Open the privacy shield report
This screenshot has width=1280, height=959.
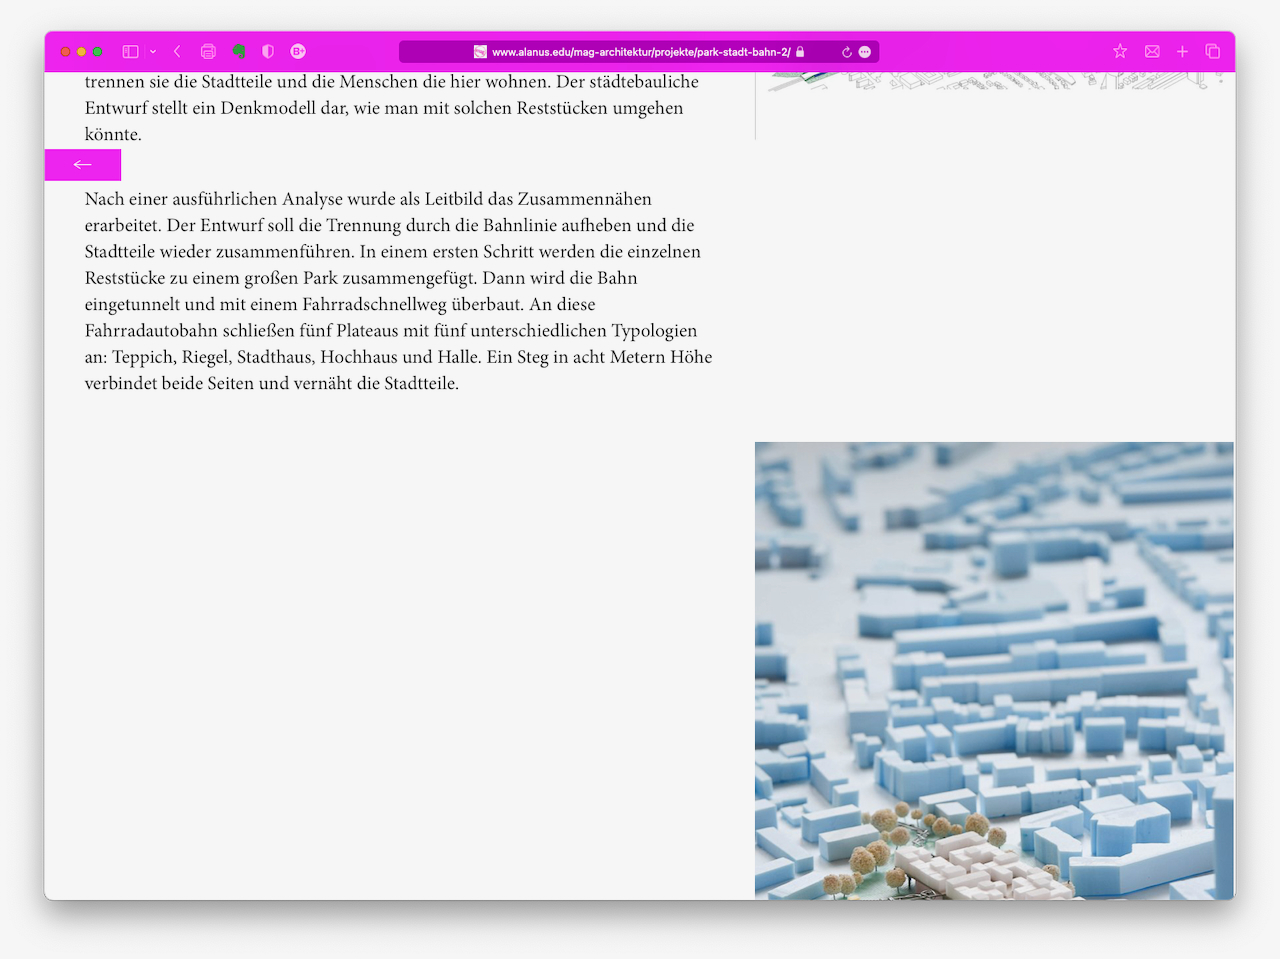(268, 51)
